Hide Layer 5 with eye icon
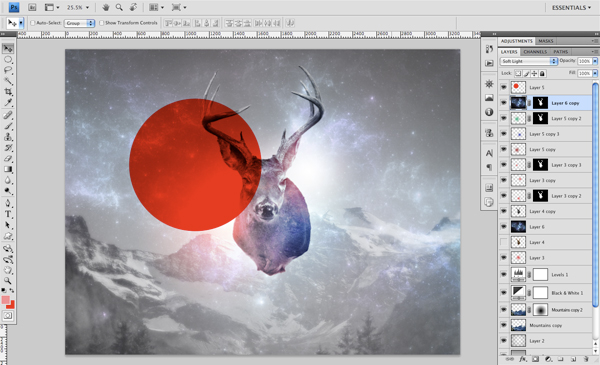Image resolution: width=600 pixels, height=365 pixels. [504, 87]
